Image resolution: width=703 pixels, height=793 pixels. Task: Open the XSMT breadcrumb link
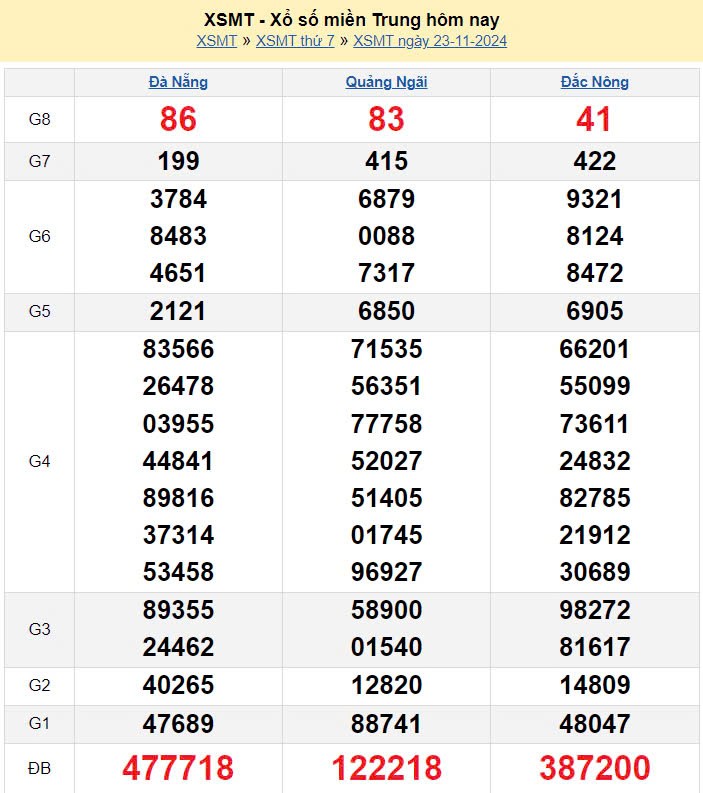(x=216, y=41)
